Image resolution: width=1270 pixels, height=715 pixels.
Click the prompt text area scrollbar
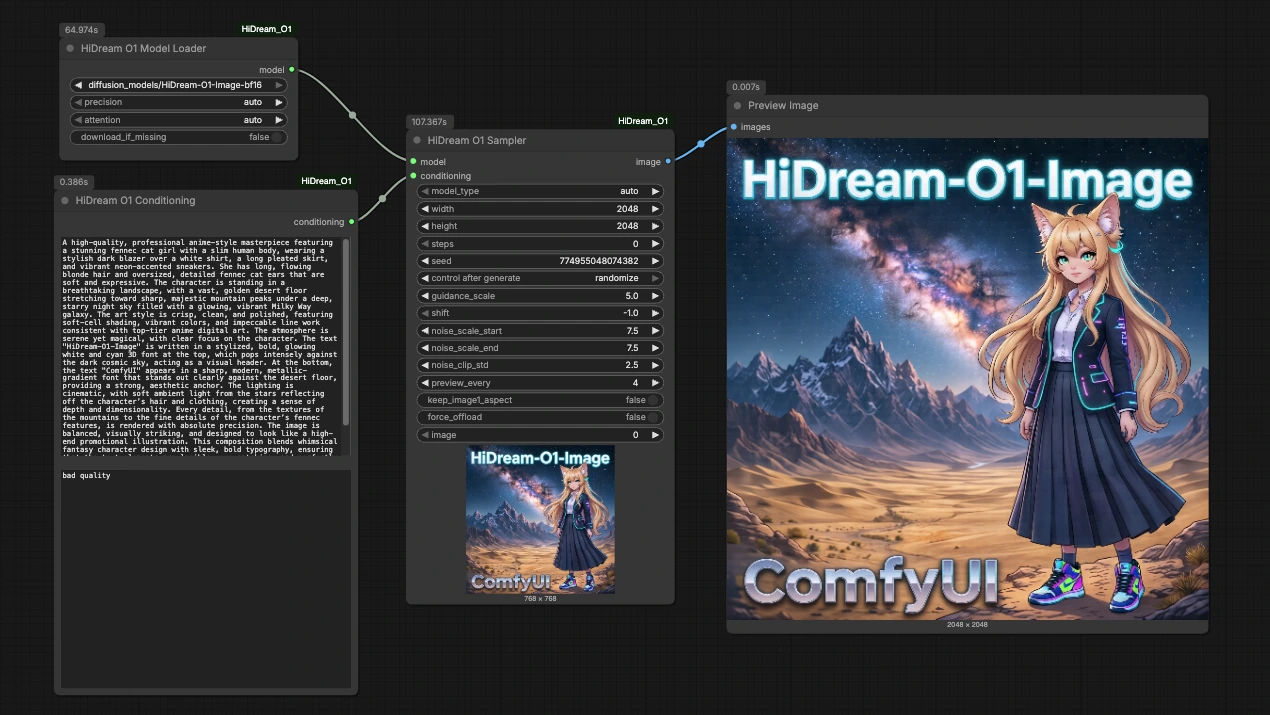pyautogui.click(x=347, y=330)
